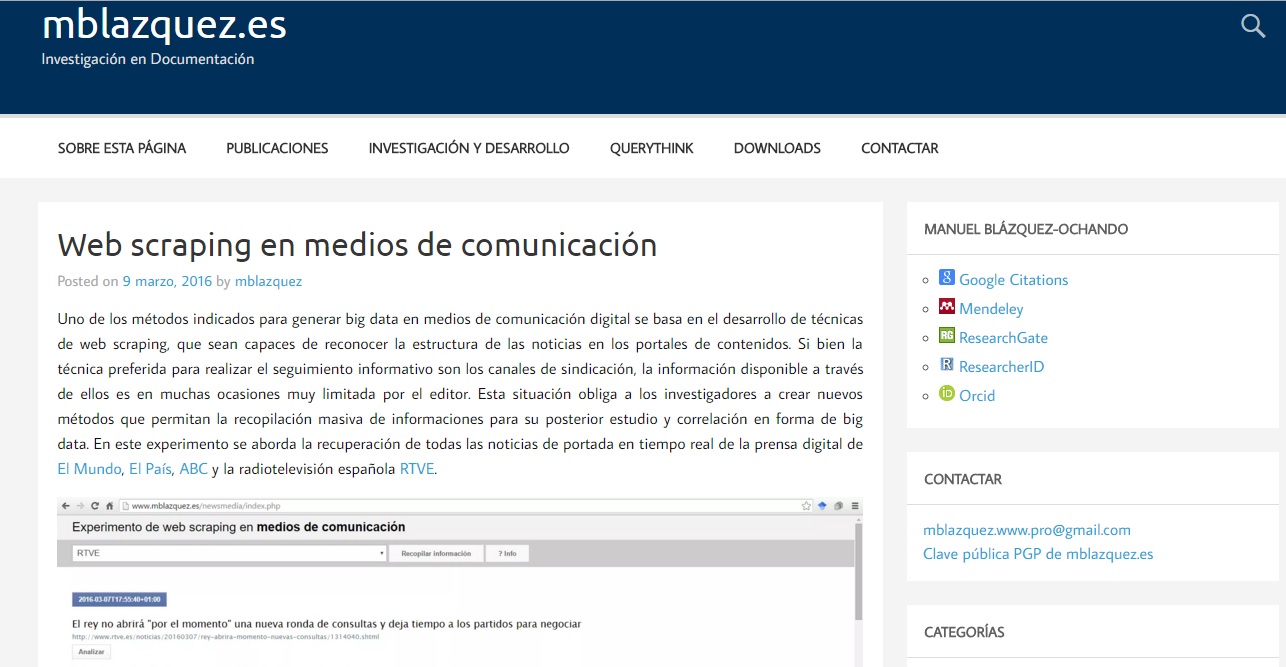The width and height of the screenshot is (1286, 667).
Task: Open the Mendeley profile link
Action: pyautogui.click(x=991, y=309)
